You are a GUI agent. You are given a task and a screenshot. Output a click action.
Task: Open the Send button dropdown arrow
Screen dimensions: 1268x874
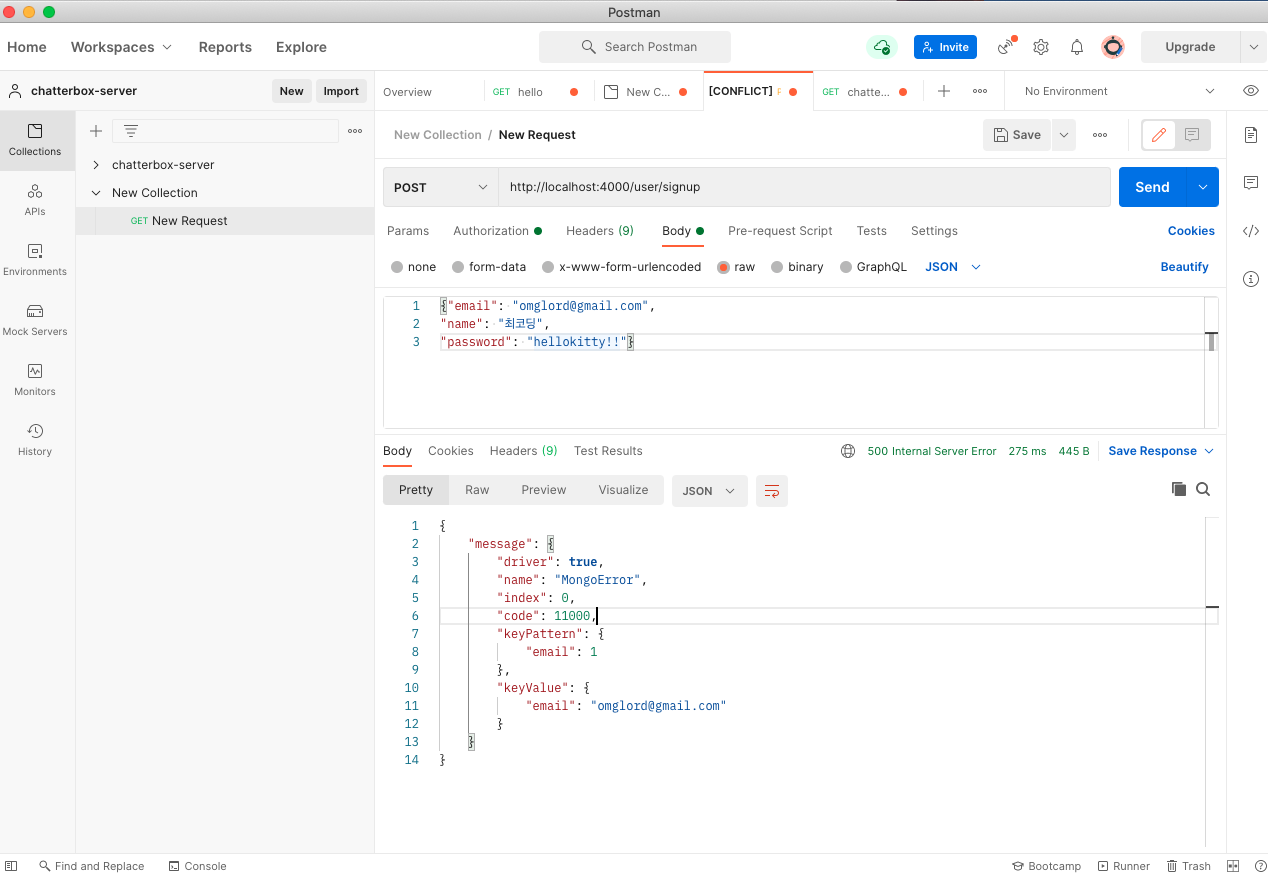pos(1202,187)
